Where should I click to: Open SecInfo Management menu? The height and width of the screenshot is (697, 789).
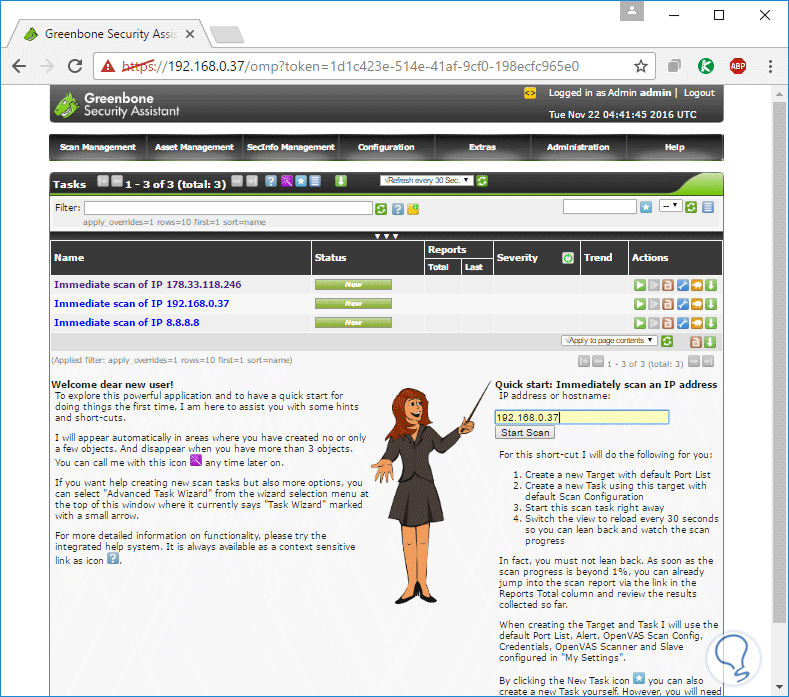coord(290,147)
